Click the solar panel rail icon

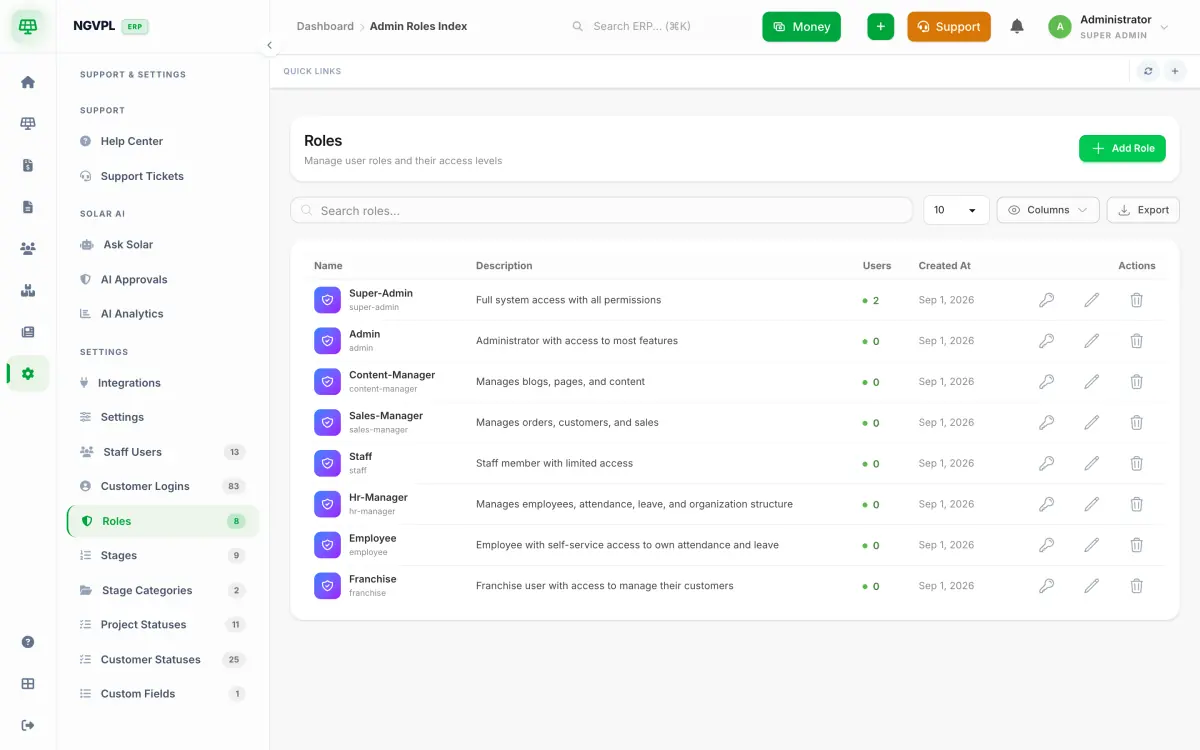coord(28,124)
